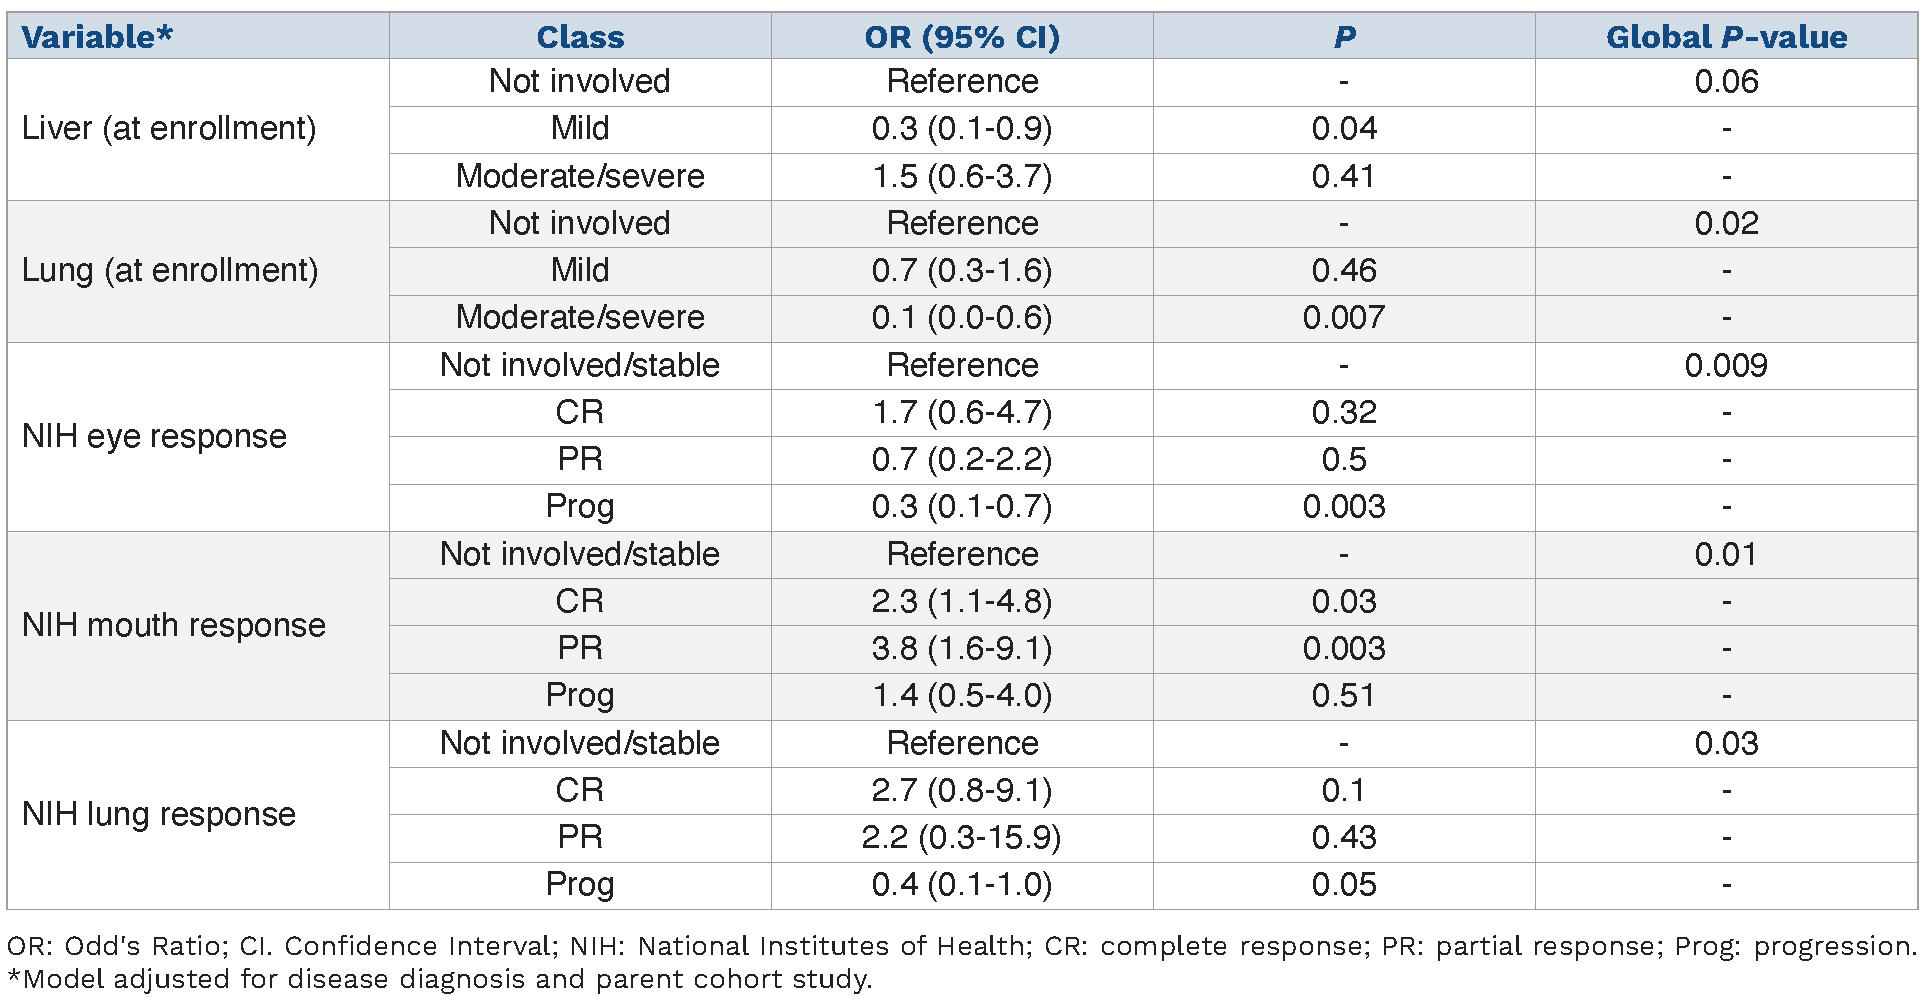
Task: Select the Lung (at enrollment) row label
Action: click(170, 271)
